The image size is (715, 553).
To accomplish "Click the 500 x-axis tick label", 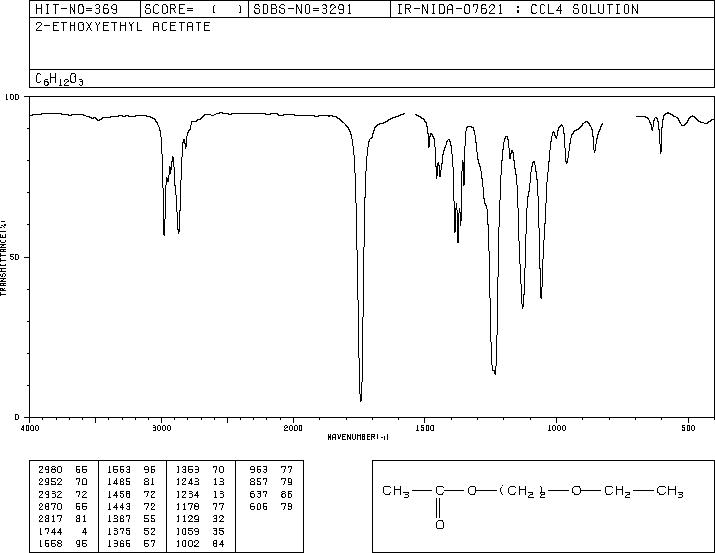I will click(688, 428).
